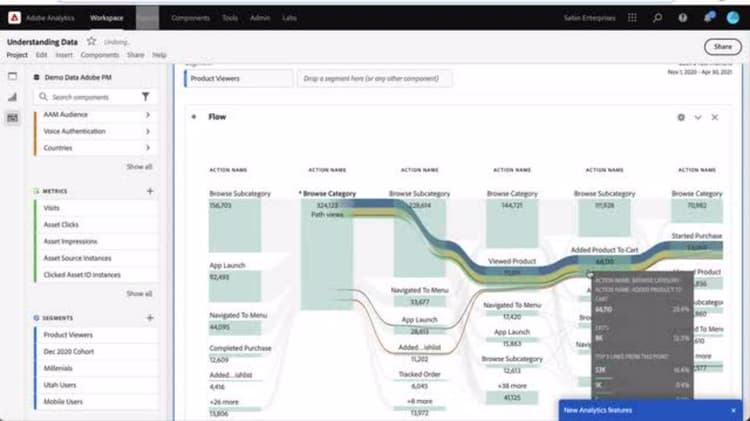
Task: Select the Asset Source Instances metric
Action: click(x=97, y=258)
